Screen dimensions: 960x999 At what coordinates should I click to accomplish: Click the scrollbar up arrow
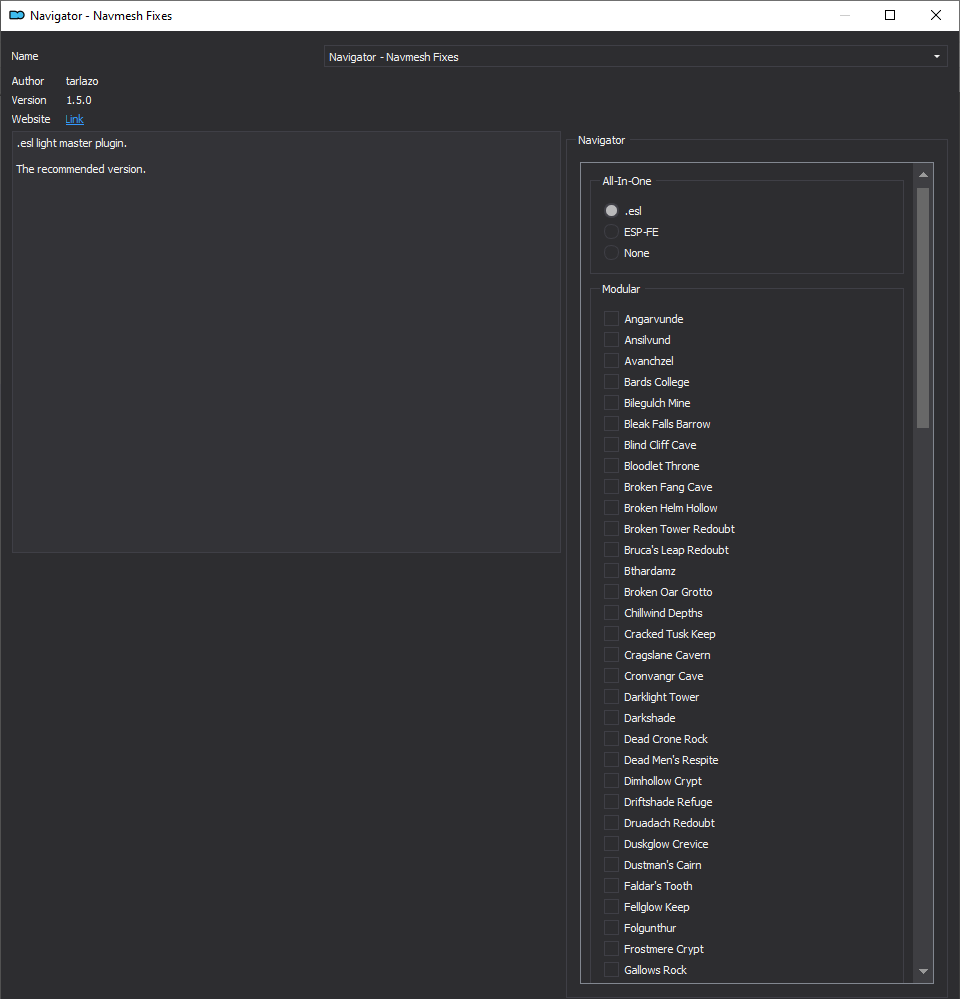click(923, 175)
